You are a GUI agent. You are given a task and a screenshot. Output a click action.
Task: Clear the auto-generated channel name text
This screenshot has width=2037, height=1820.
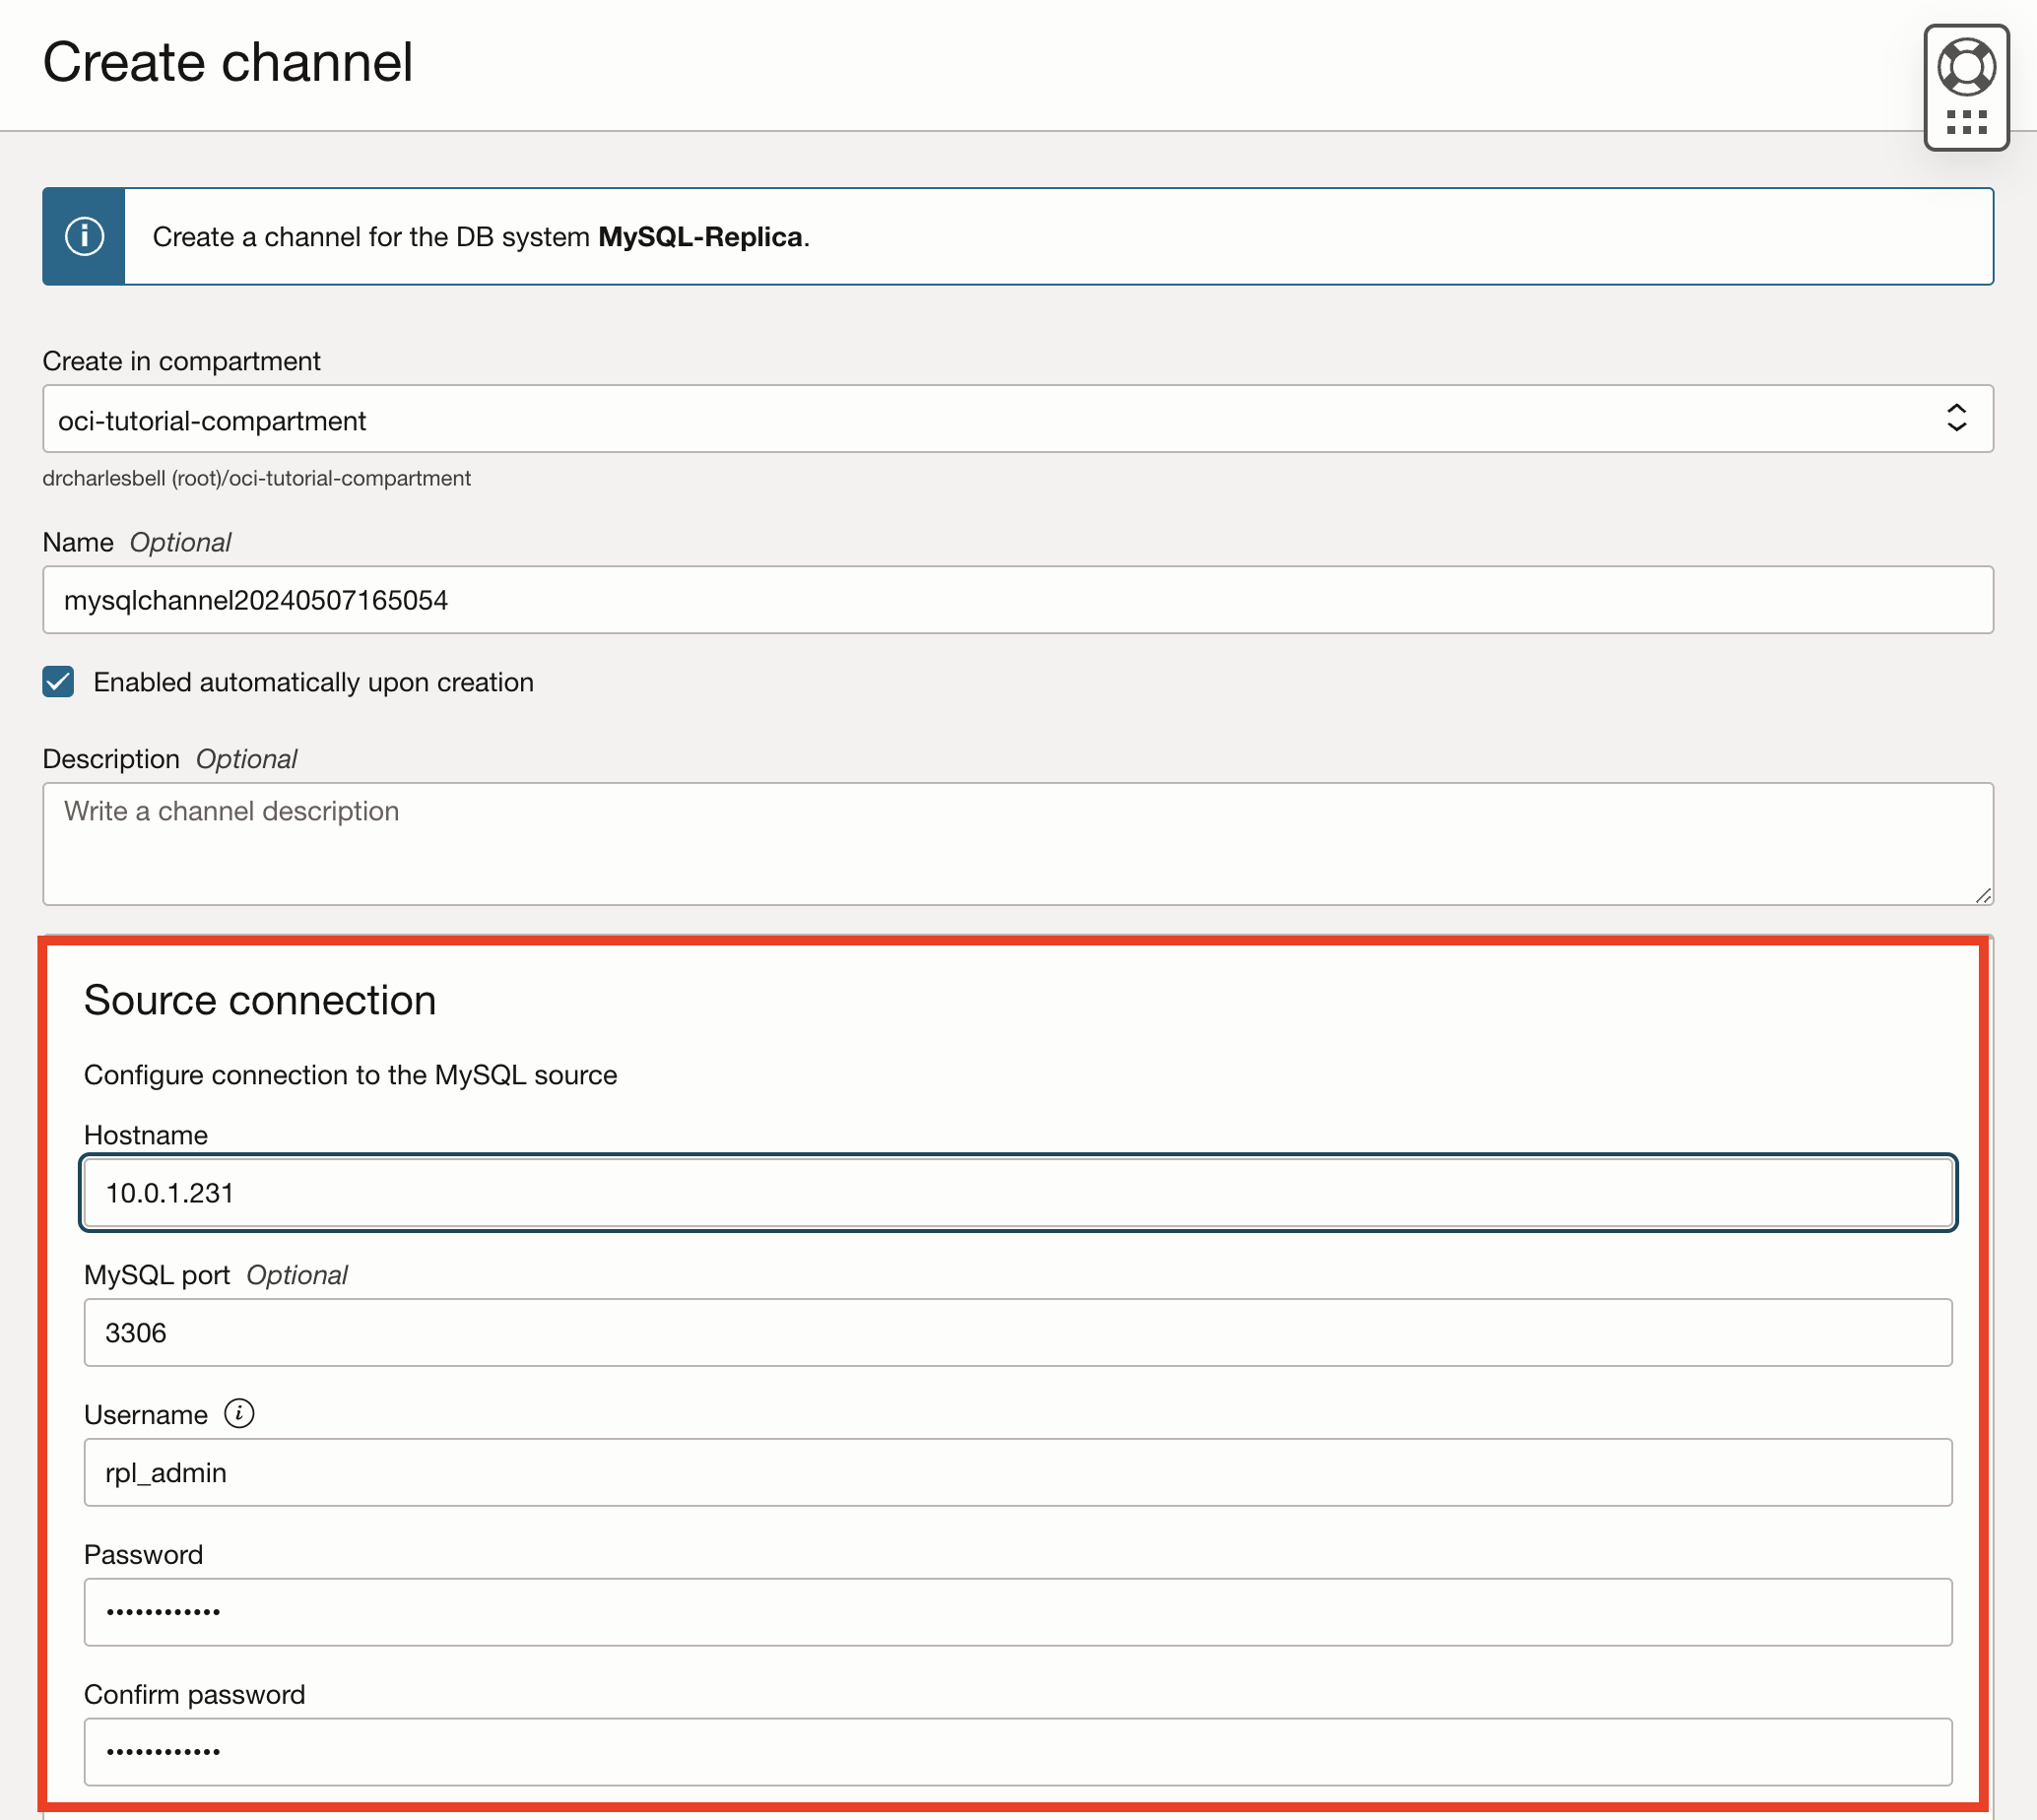pos(255,599)
